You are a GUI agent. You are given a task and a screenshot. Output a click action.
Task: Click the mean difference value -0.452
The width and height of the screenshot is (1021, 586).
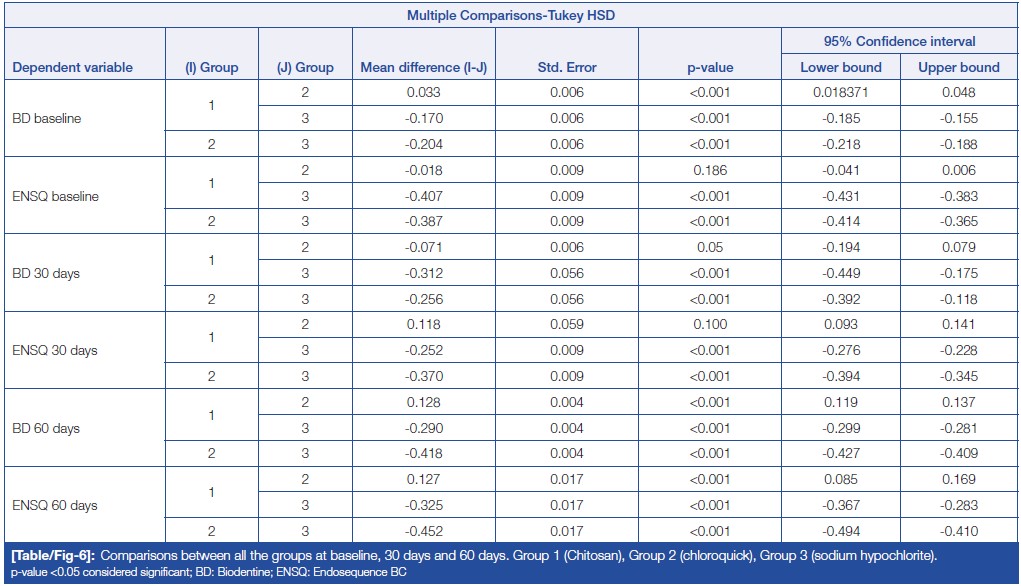[426, 532]
